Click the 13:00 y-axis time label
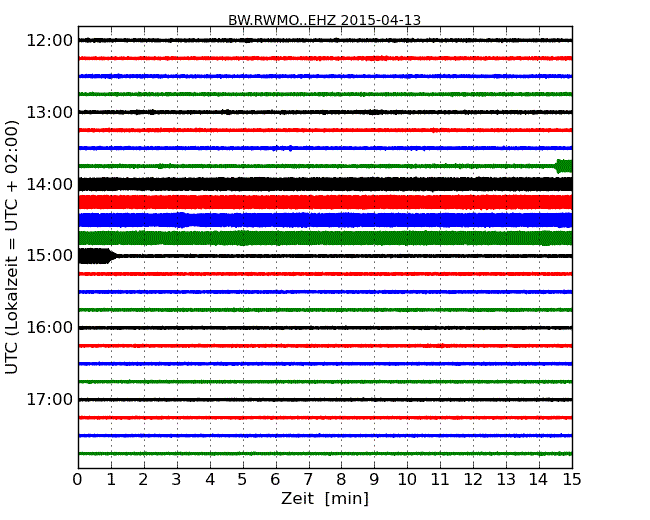The image size is (650, 520). pyautogui.click(x=50, y=112)
